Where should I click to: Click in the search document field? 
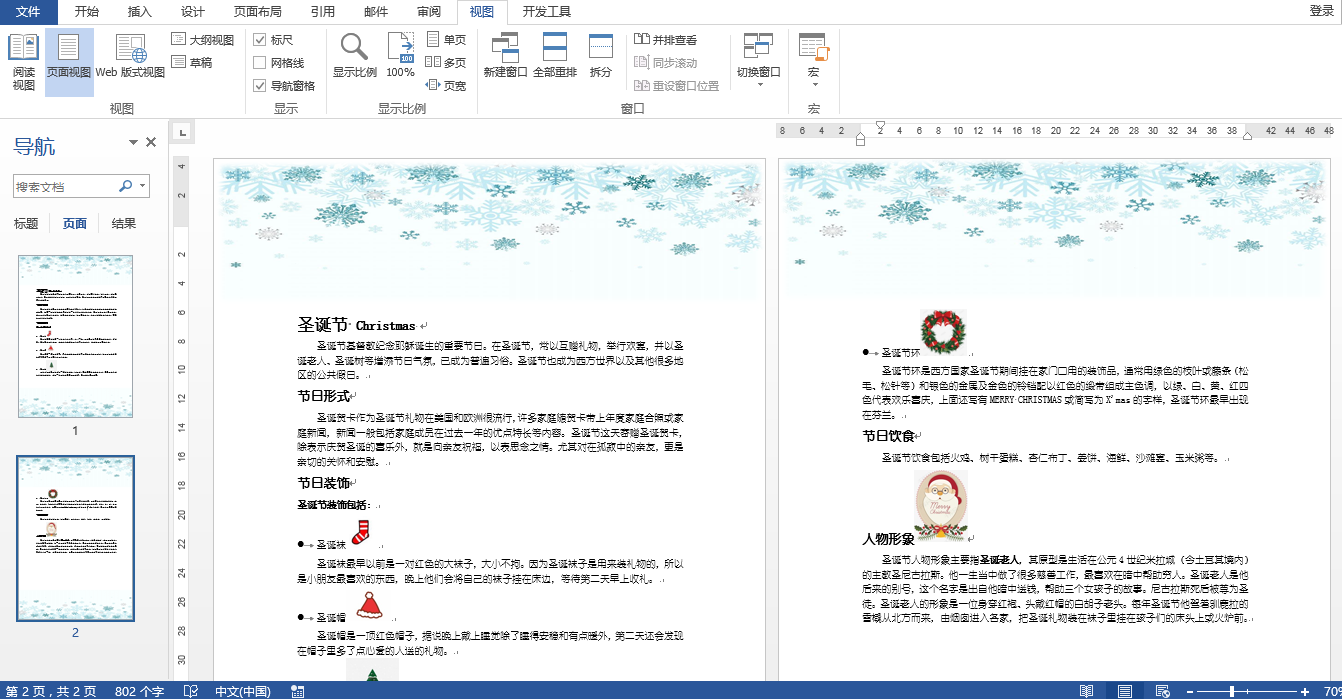click(65, 186)
